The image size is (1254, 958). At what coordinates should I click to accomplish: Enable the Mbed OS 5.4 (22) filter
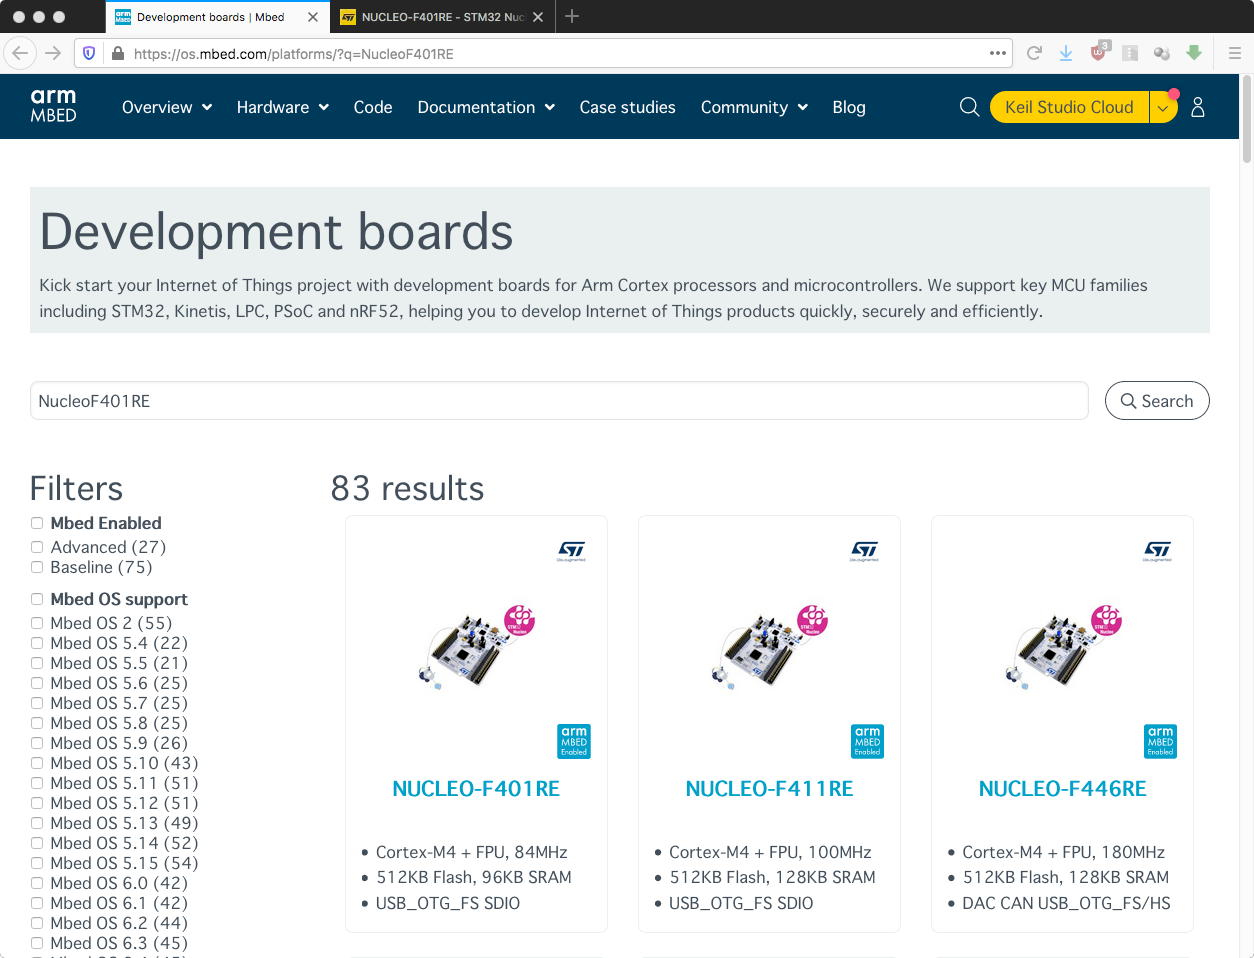click(x=37, y=643)
